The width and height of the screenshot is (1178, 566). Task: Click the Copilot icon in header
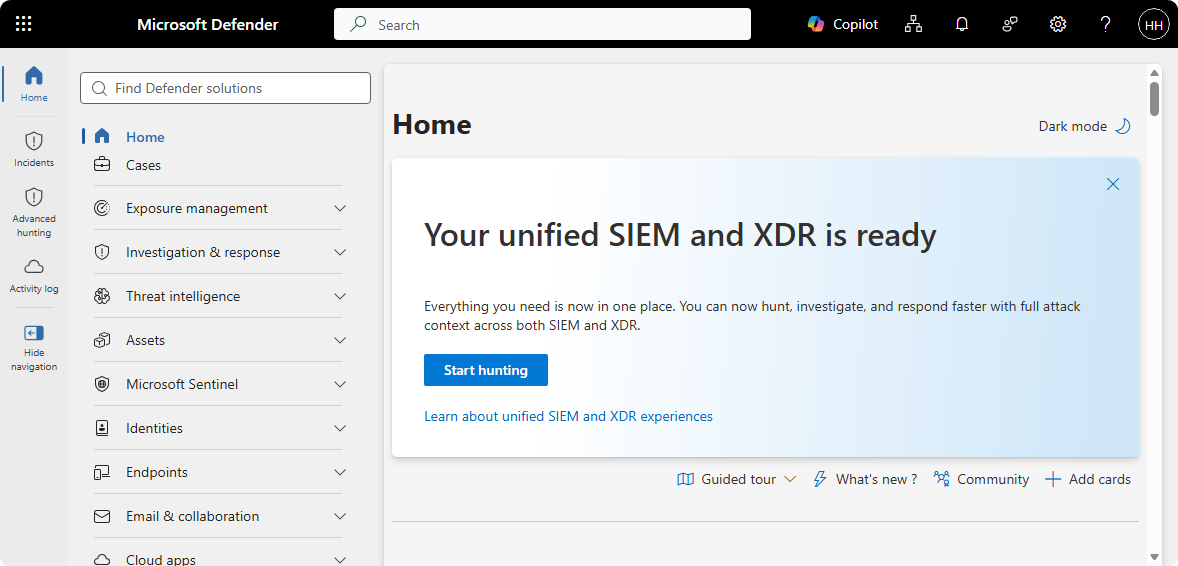pyautogui.click(x=816, y=24)
